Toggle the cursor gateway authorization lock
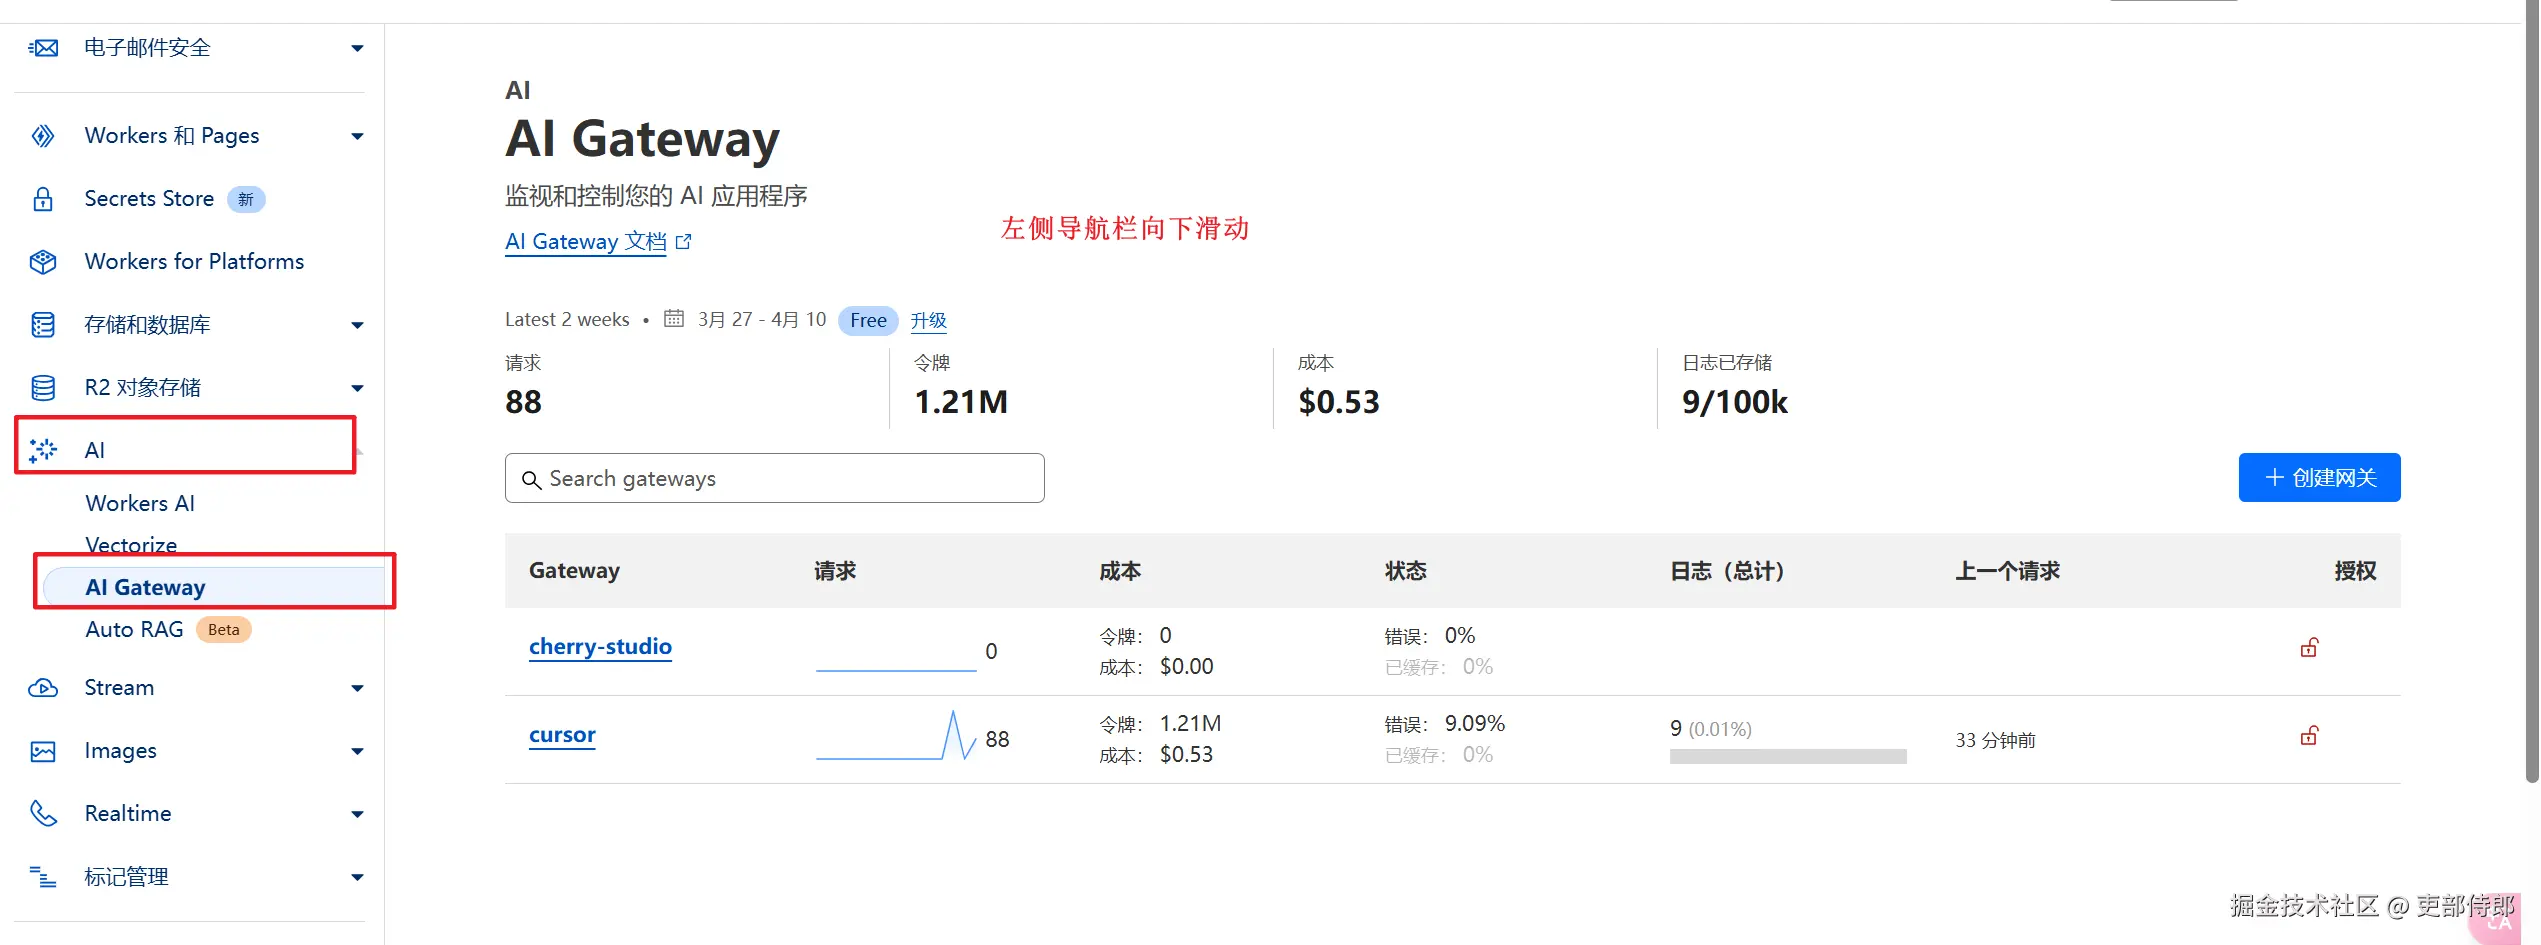 pos(2309,736)
